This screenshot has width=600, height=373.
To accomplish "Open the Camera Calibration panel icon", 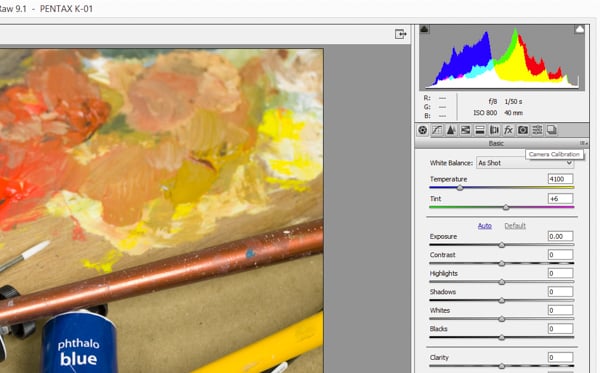I will pyautogui.click(x=523, y=130).
